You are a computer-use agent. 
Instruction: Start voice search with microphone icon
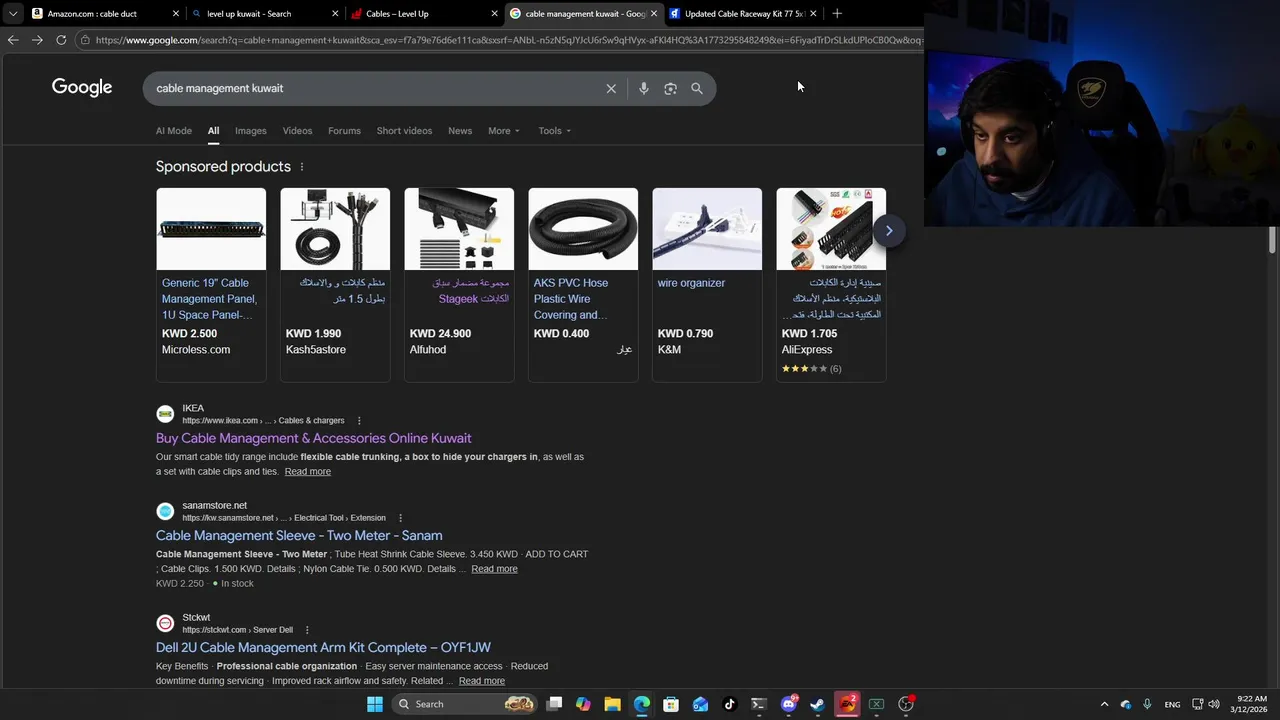tap(643, 88)
